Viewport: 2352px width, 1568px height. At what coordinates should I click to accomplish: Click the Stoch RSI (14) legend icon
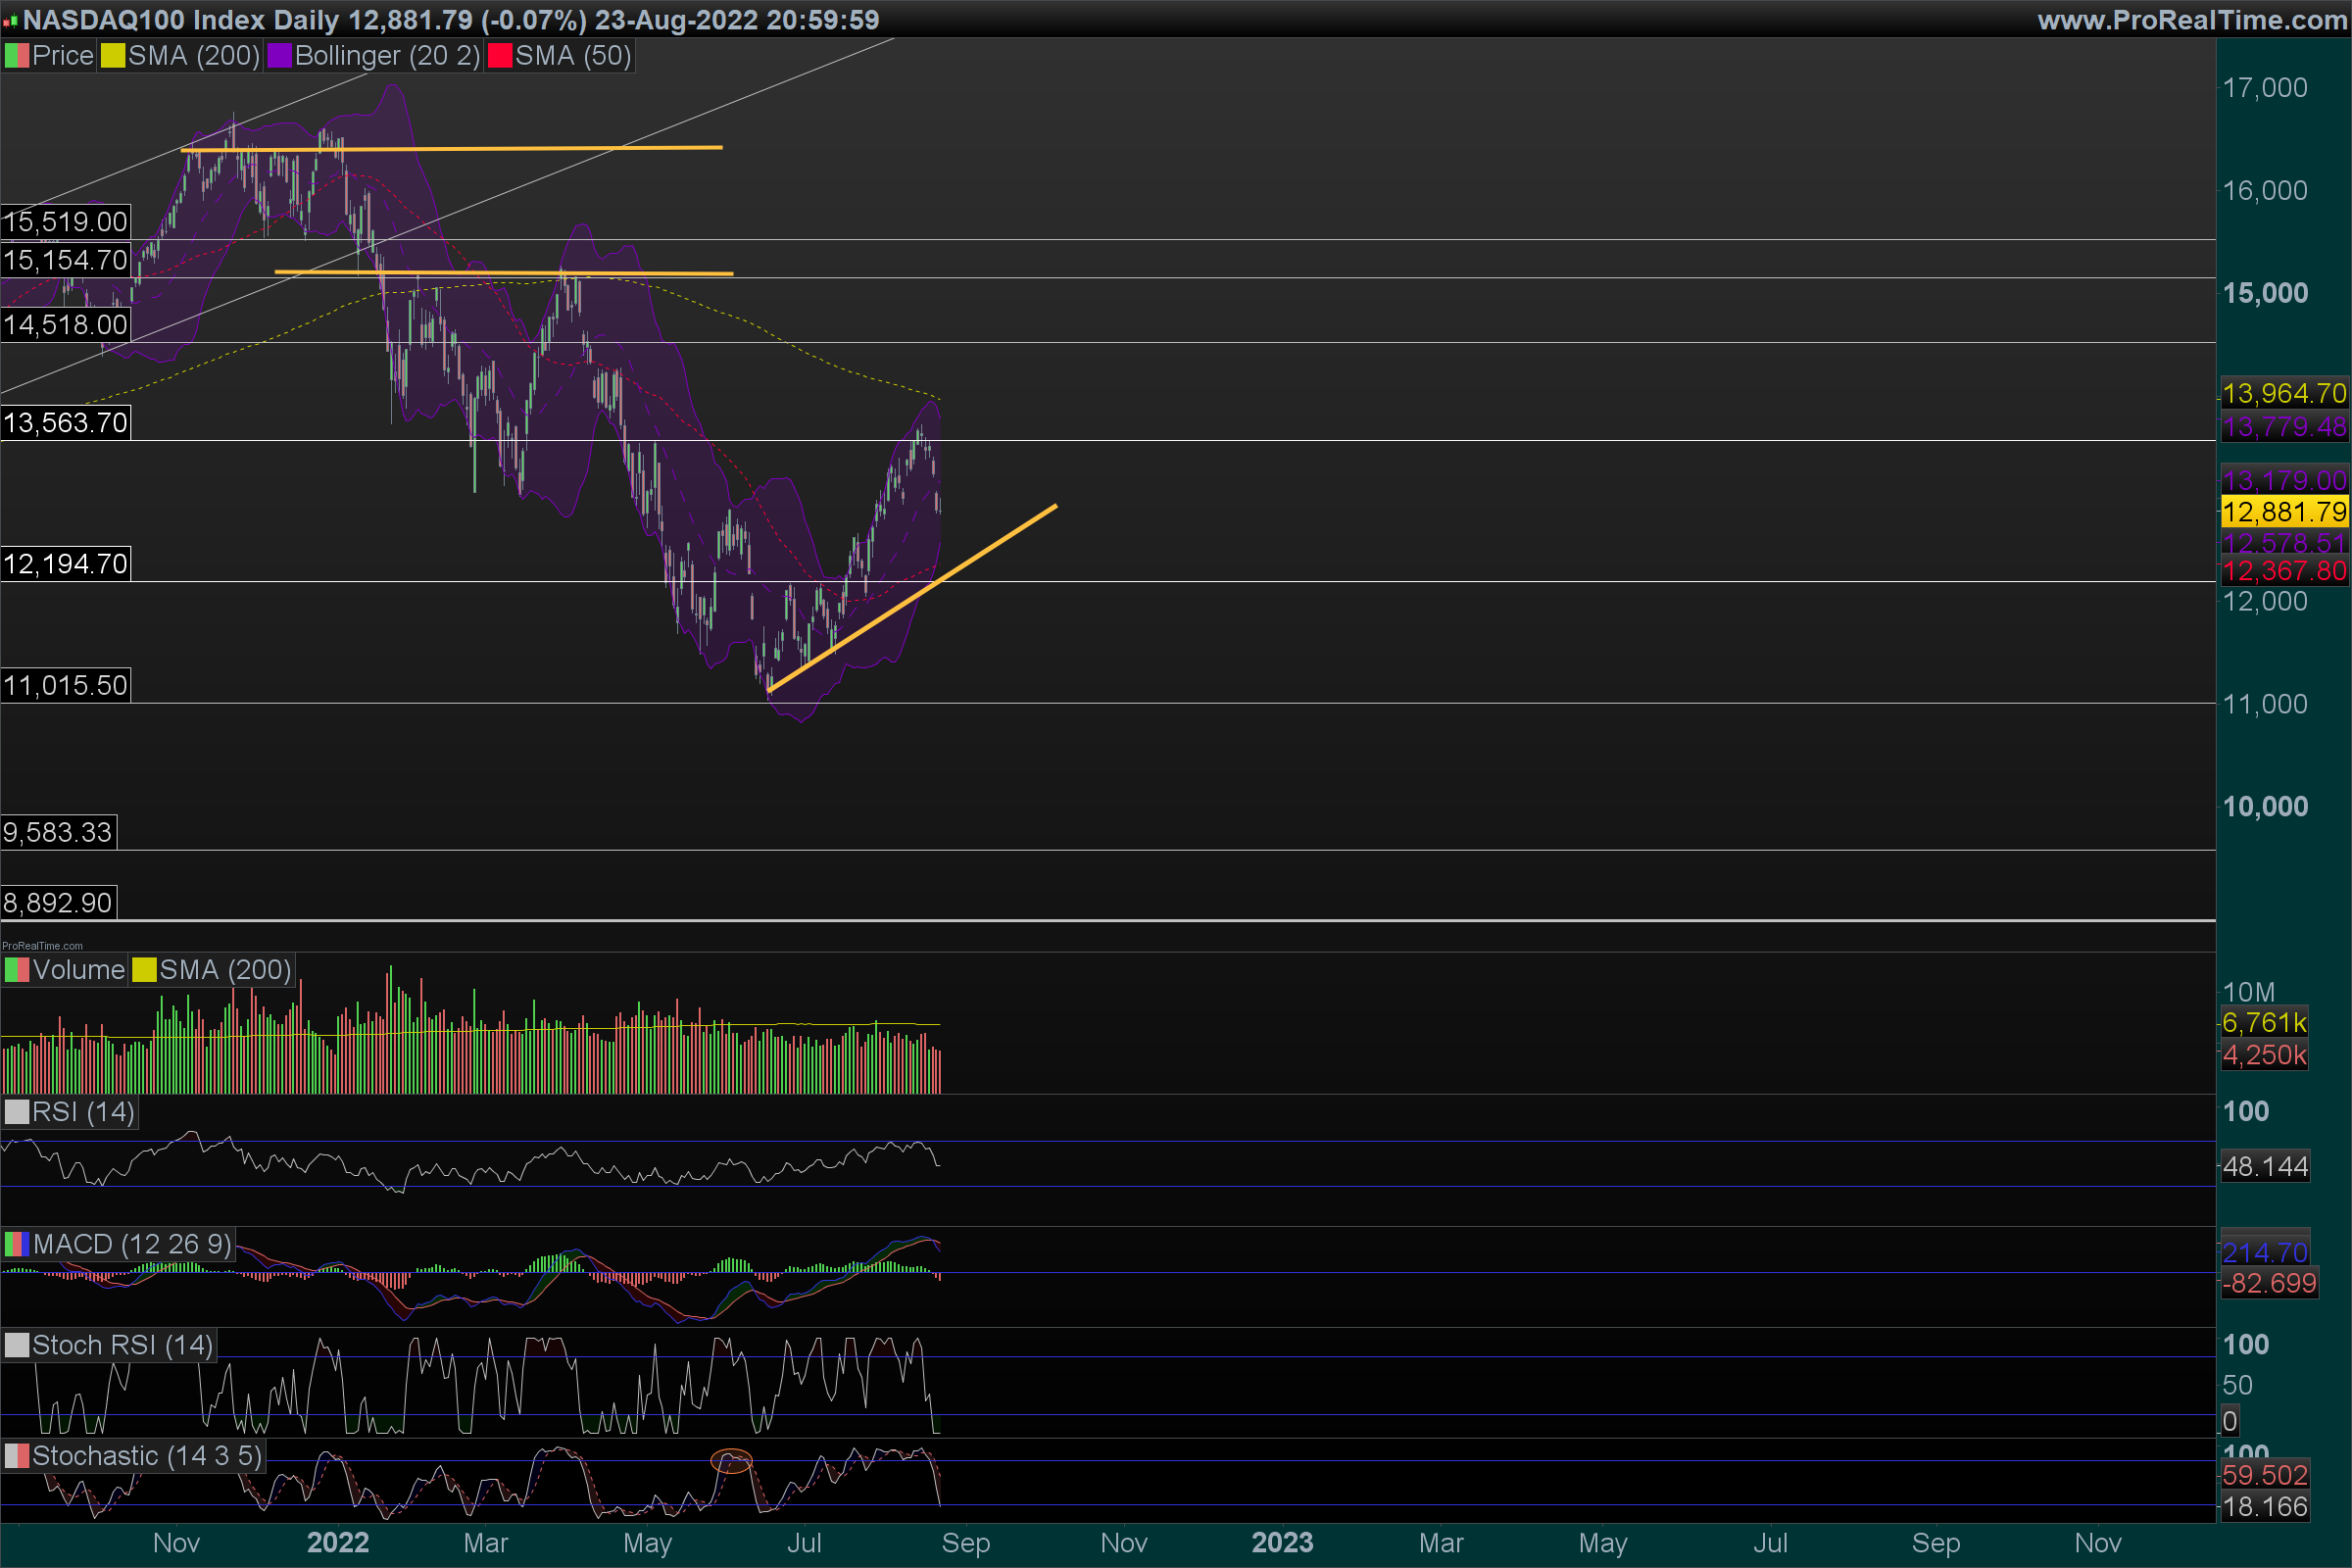(x=17, y=1345)
